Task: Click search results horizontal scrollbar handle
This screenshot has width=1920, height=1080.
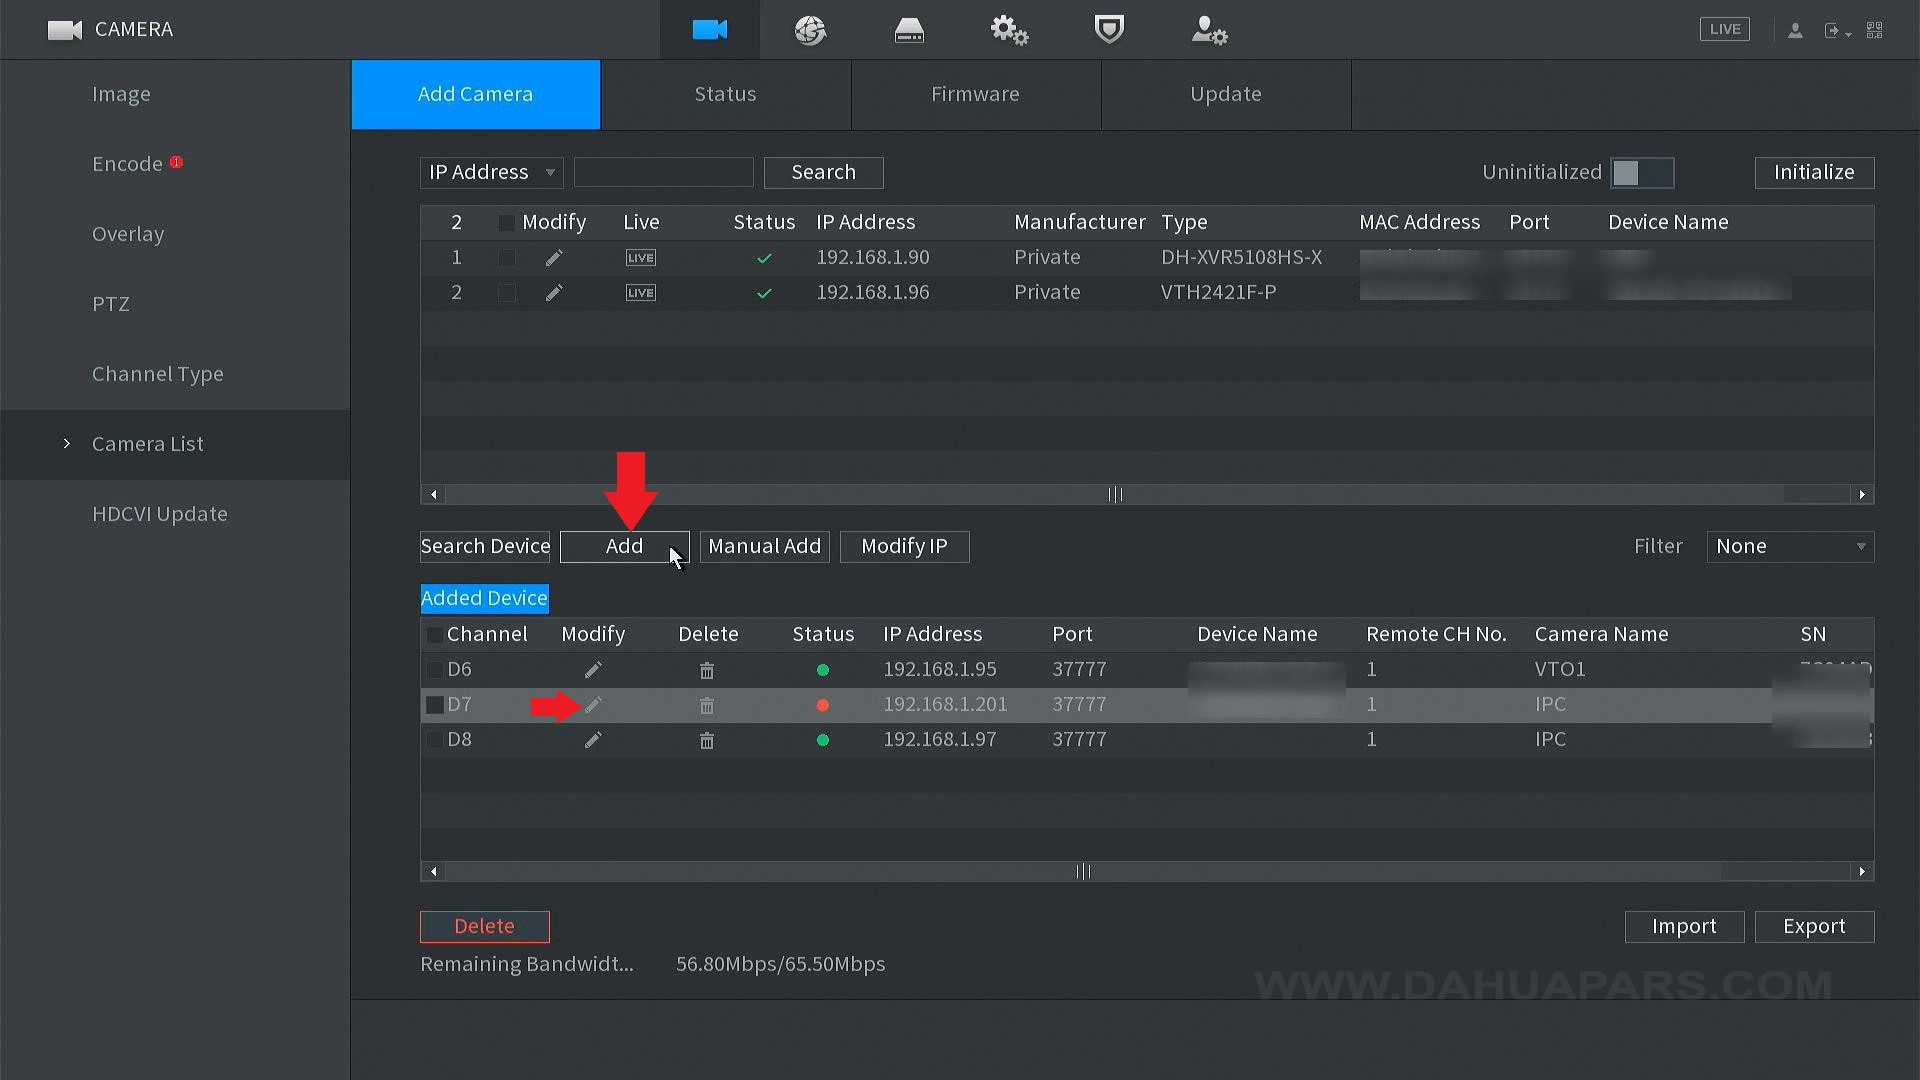Action: [1115, 495]
